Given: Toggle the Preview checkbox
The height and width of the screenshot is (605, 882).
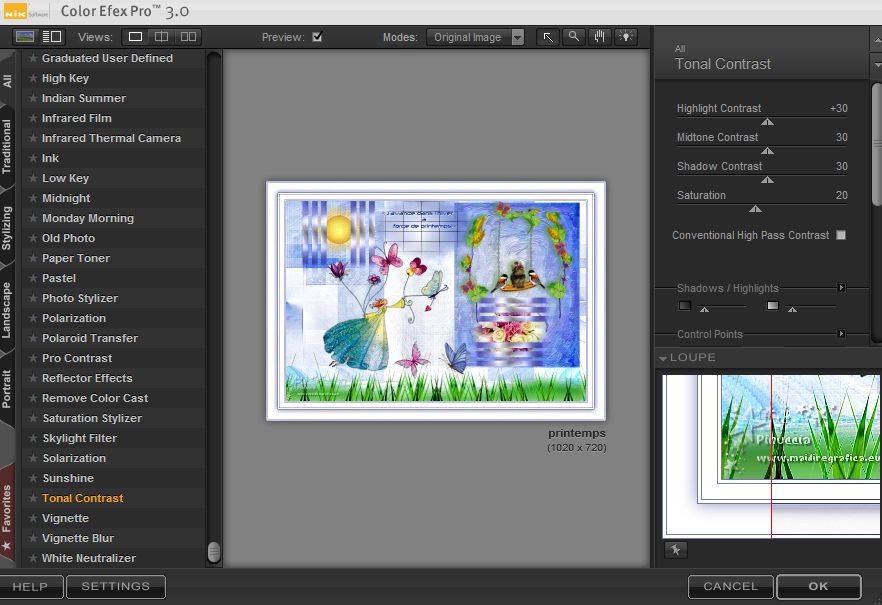Looking at the screenshot, I should 317,37.
